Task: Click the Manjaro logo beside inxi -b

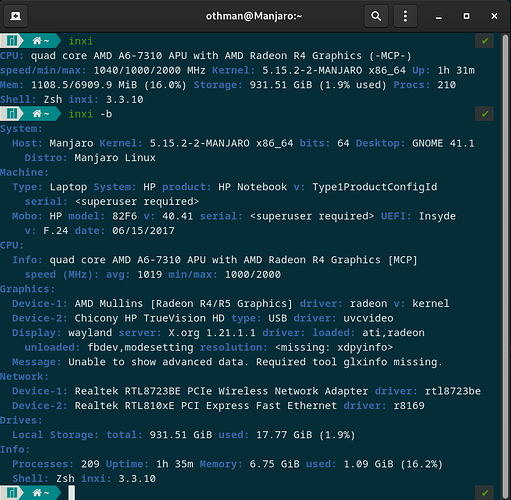Action: (12, 114)
